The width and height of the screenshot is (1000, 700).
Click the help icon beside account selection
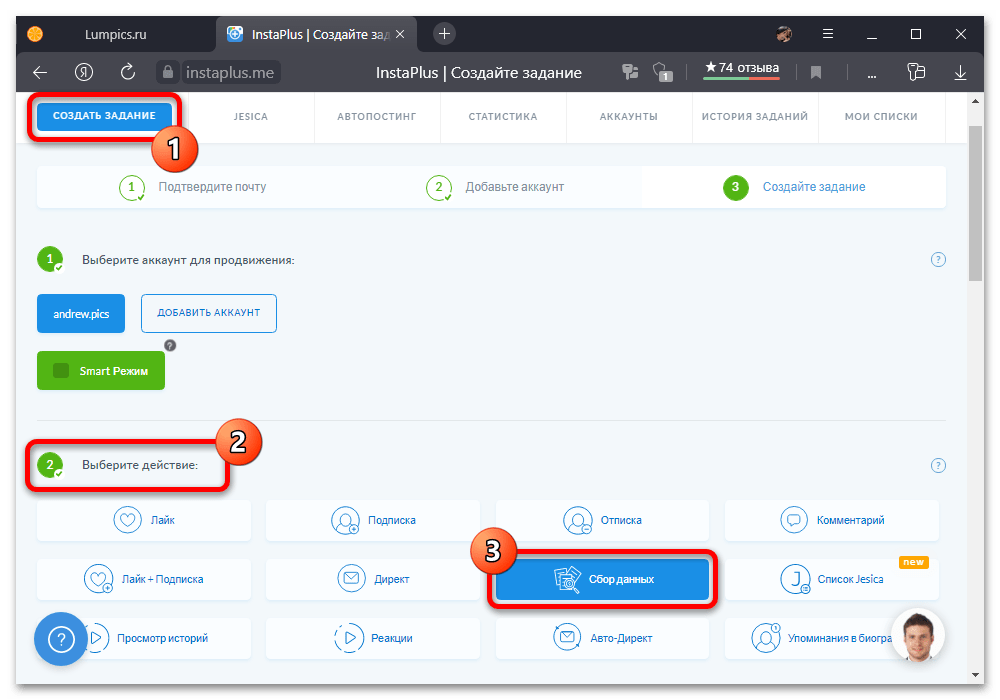938,260
